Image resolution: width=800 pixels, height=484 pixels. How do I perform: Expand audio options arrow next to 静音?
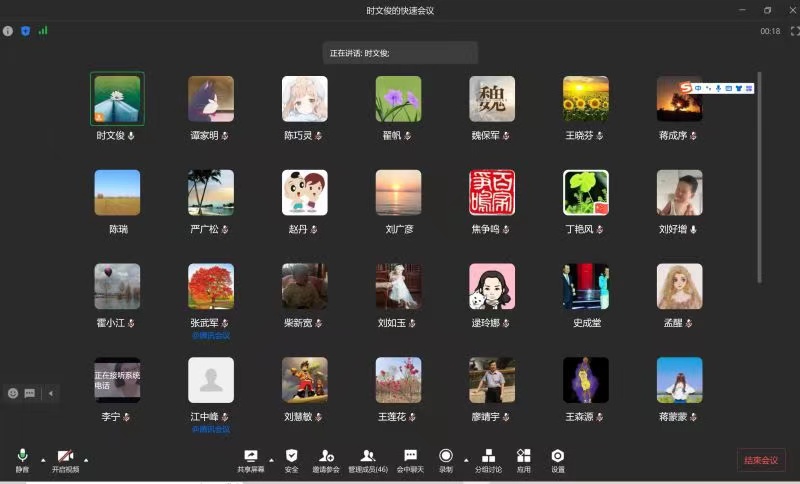(x=42, y=460)
